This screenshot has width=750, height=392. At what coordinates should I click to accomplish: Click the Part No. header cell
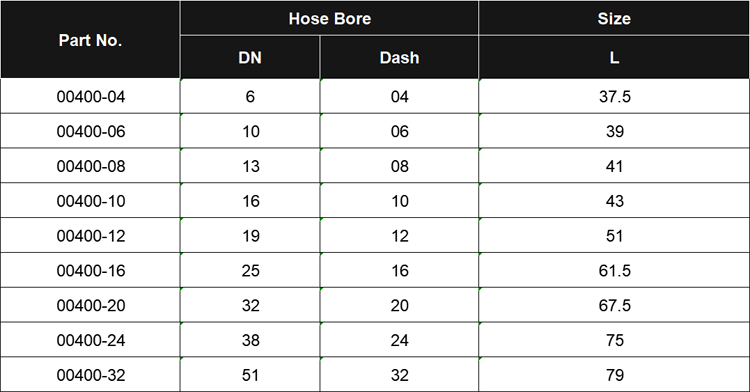pyautogui.click(x=90, y=40)
